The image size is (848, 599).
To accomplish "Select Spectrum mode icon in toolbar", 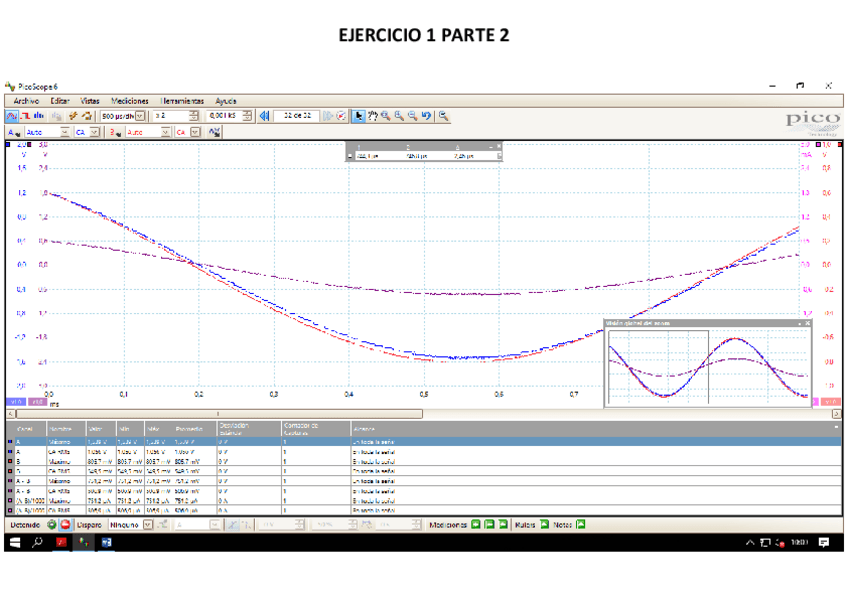I will pyautogui.click(x=37, y=116).
